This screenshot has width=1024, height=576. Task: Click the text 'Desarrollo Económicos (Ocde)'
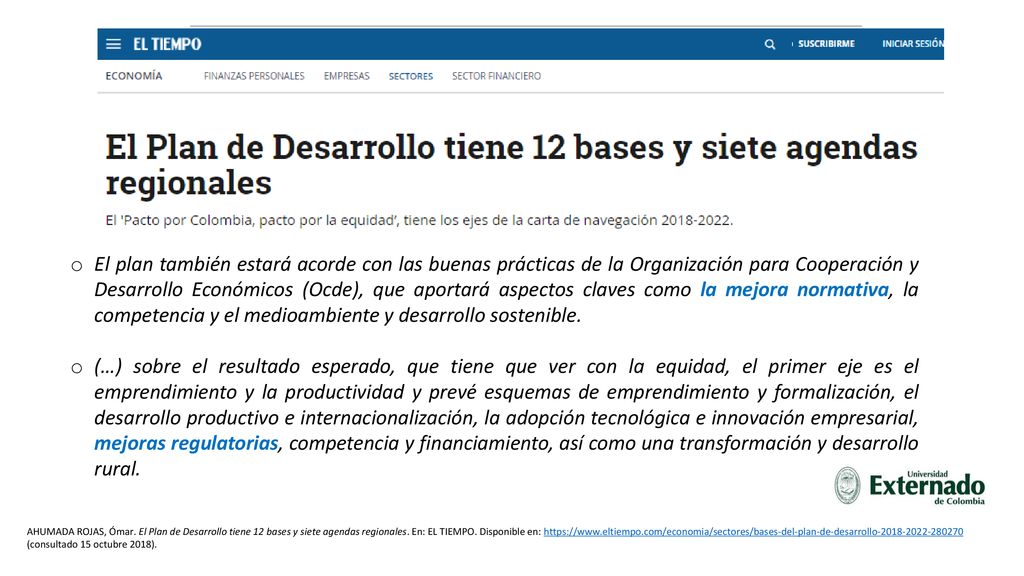click(x=229, y=289)
